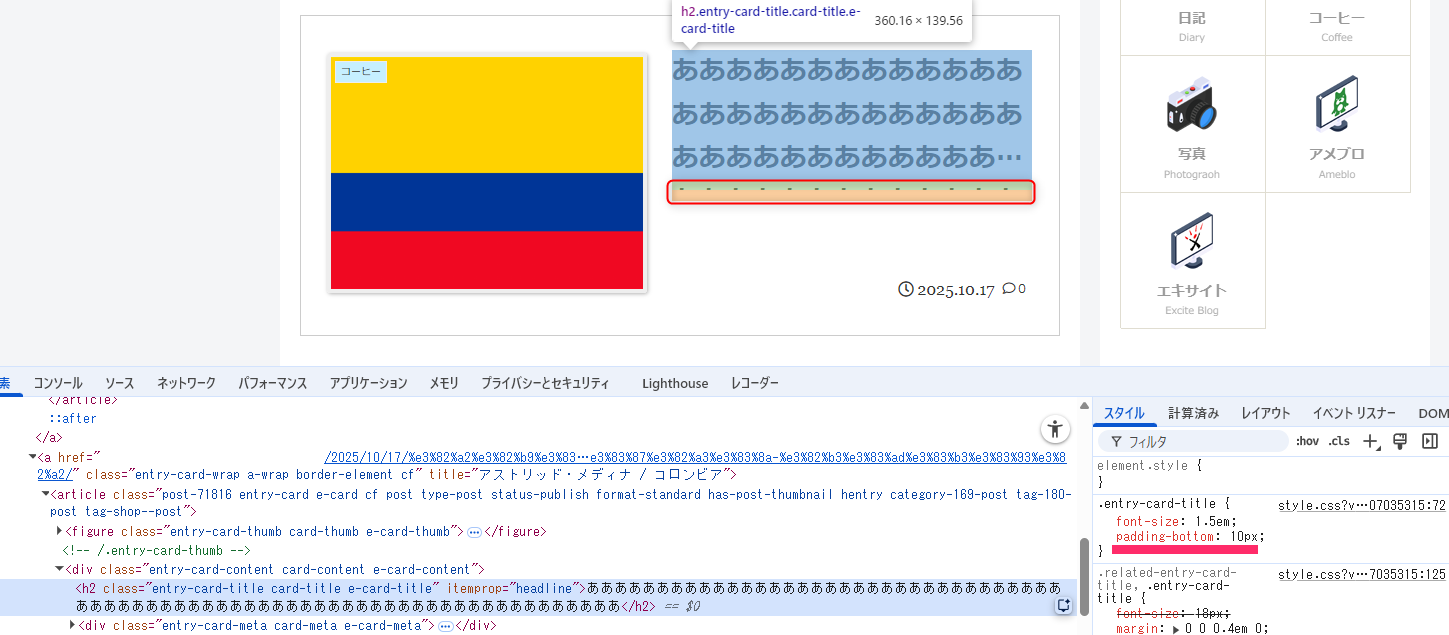Click the accessibility tree toggle icon
Screen dimensions: 1449x635
coord(1055,430)
